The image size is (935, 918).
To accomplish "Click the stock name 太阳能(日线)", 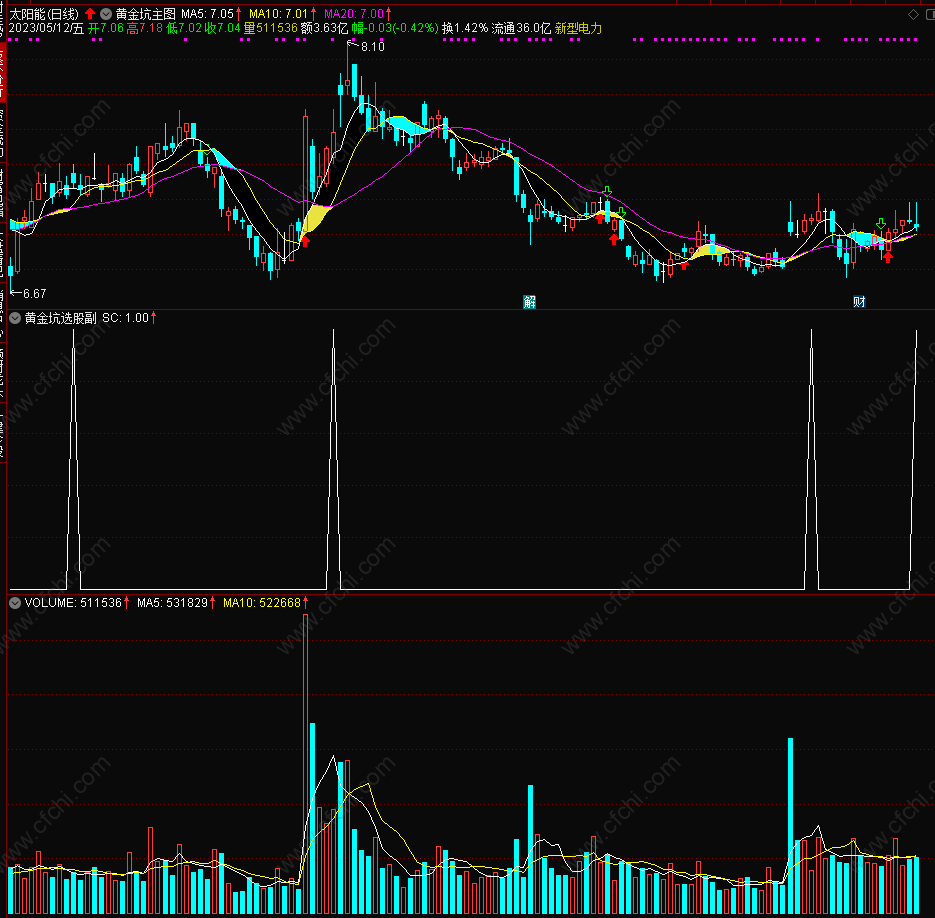I will [x=44, y=14].
